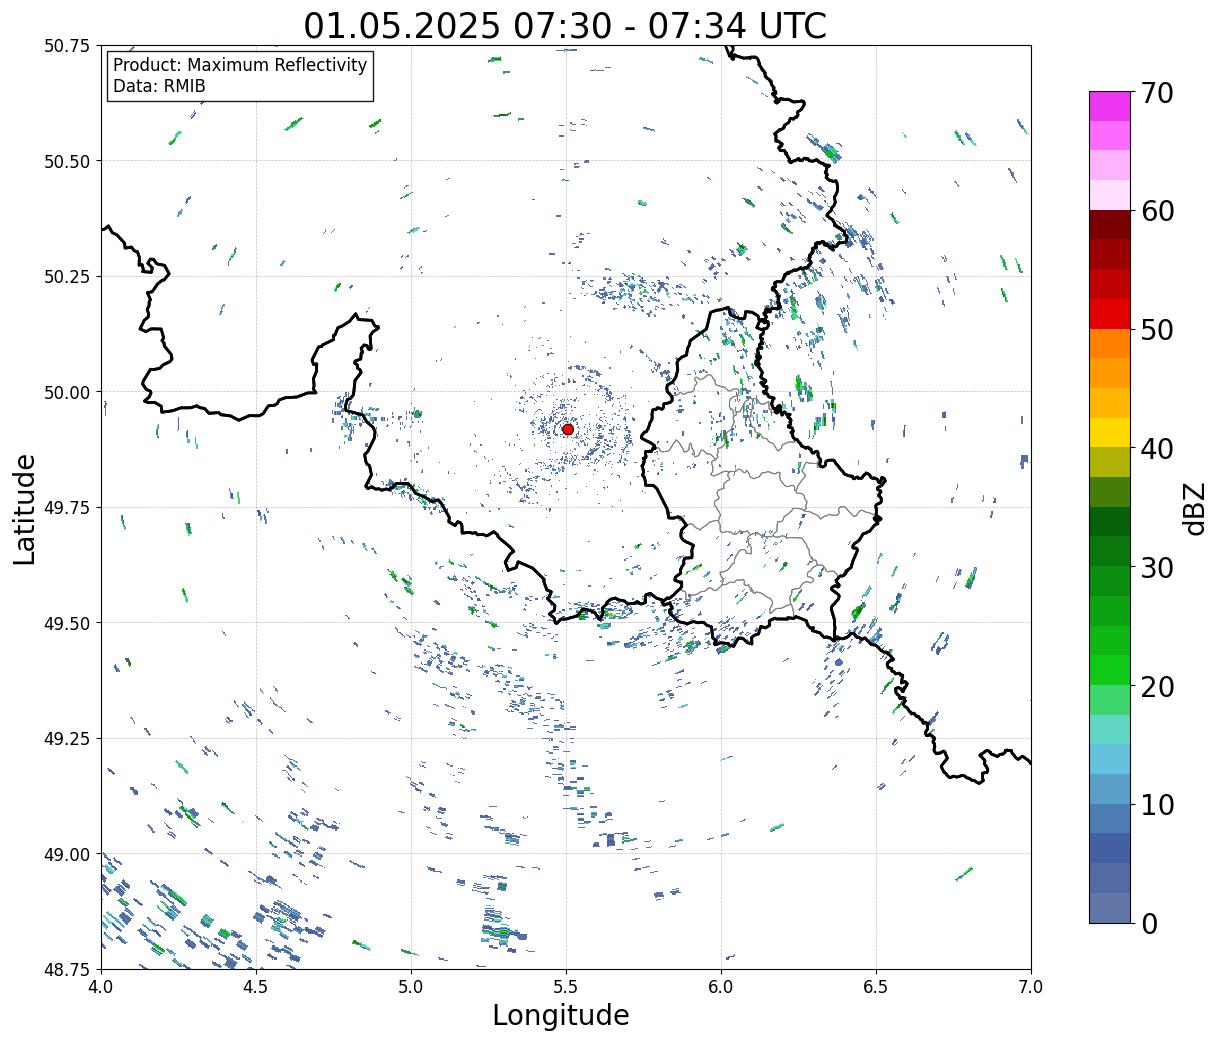Click the red radar location marker

tap(568, 429)
